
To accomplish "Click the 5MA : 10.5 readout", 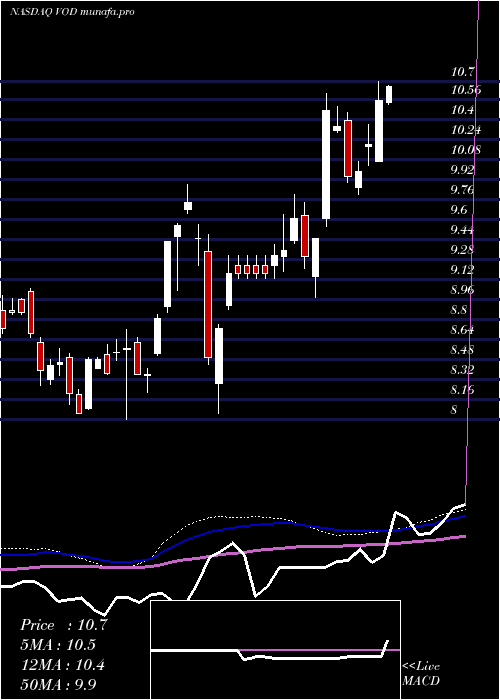I will coord(58,645).
